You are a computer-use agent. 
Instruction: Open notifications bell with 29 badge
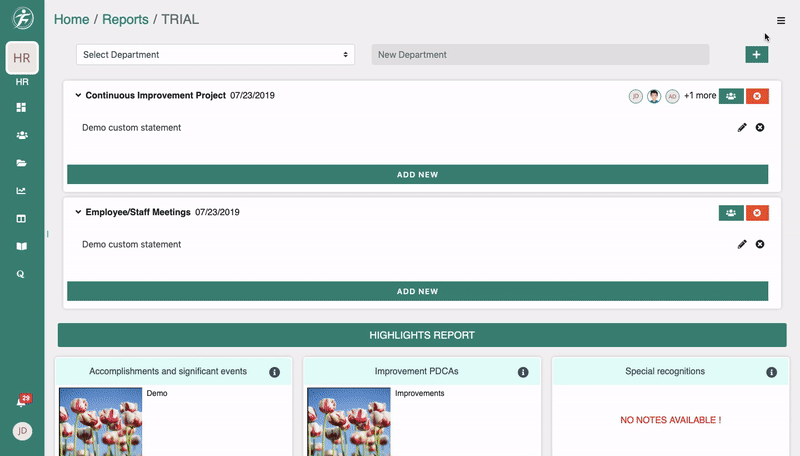21,401
